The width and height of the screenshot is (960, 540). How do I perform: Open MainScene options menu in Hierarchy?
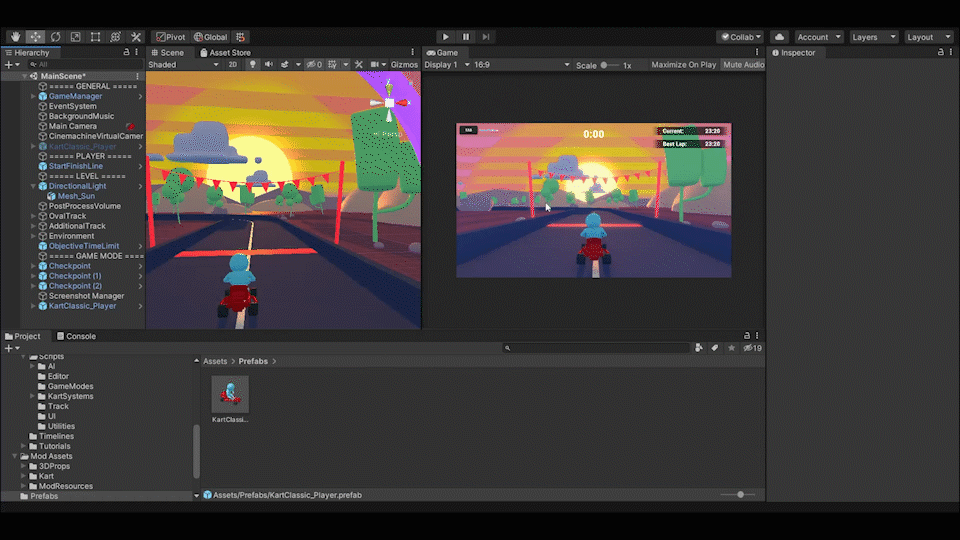tap(137, 76)
